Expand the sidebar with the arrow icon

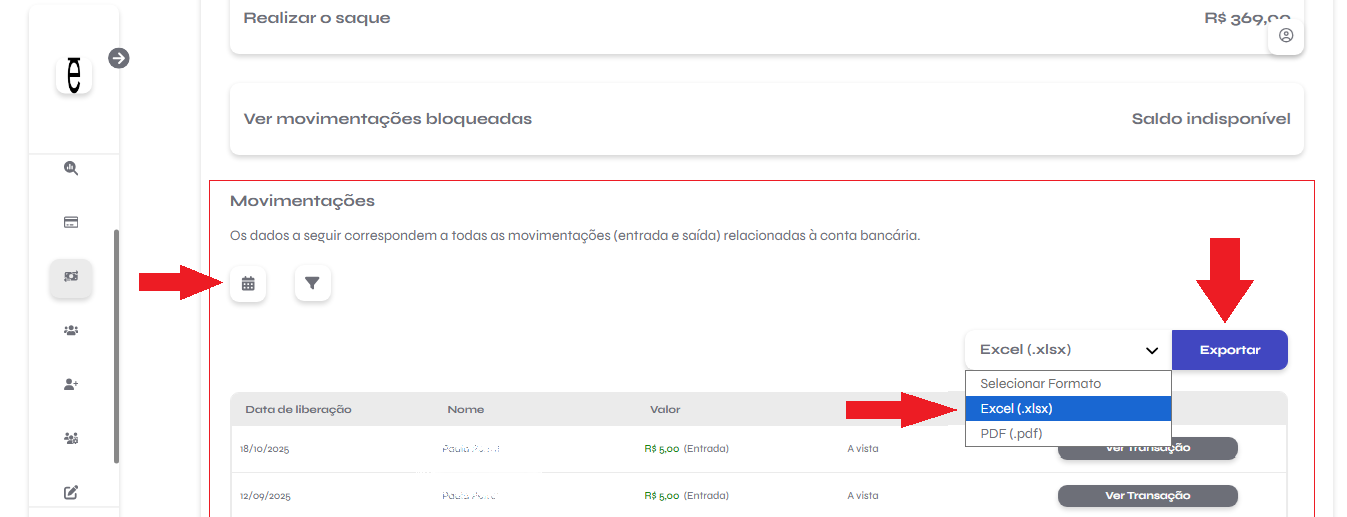tap(119, 58)
